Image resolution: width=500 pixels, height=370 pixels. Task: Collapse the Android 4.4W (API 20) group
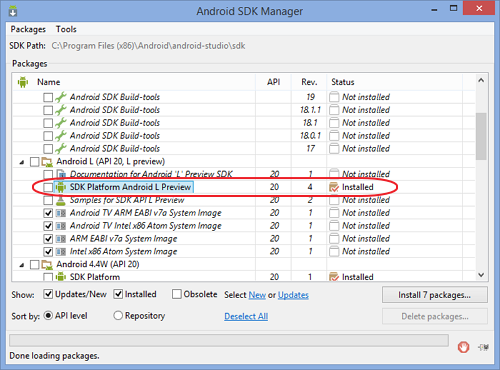click(x=22, y=265)
